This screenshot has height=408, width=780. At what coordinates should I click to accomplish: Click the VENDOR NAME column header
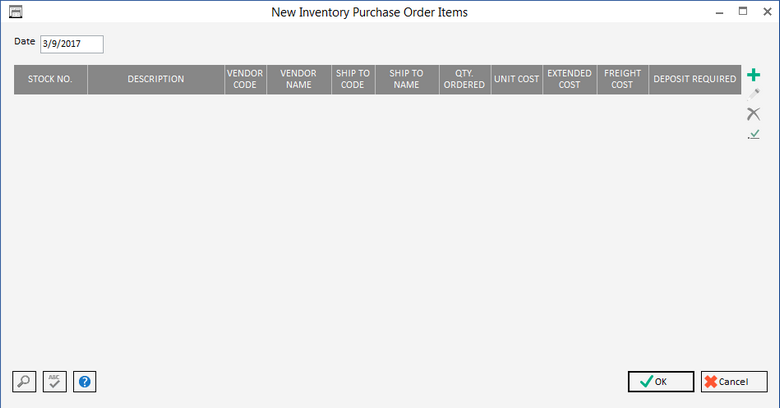pyautogui.click(x=299, y=79)
